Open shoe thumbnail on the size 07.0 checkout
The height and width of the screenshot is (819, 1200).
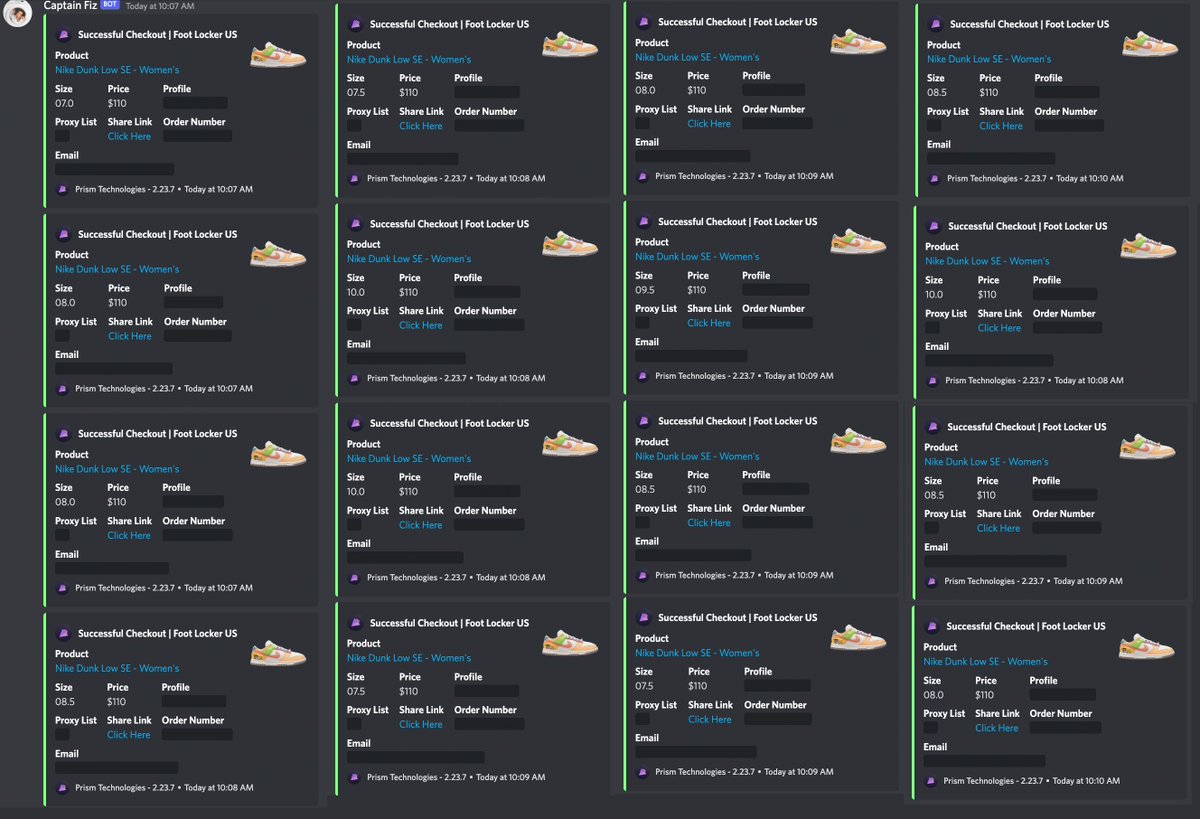point(278,54)
